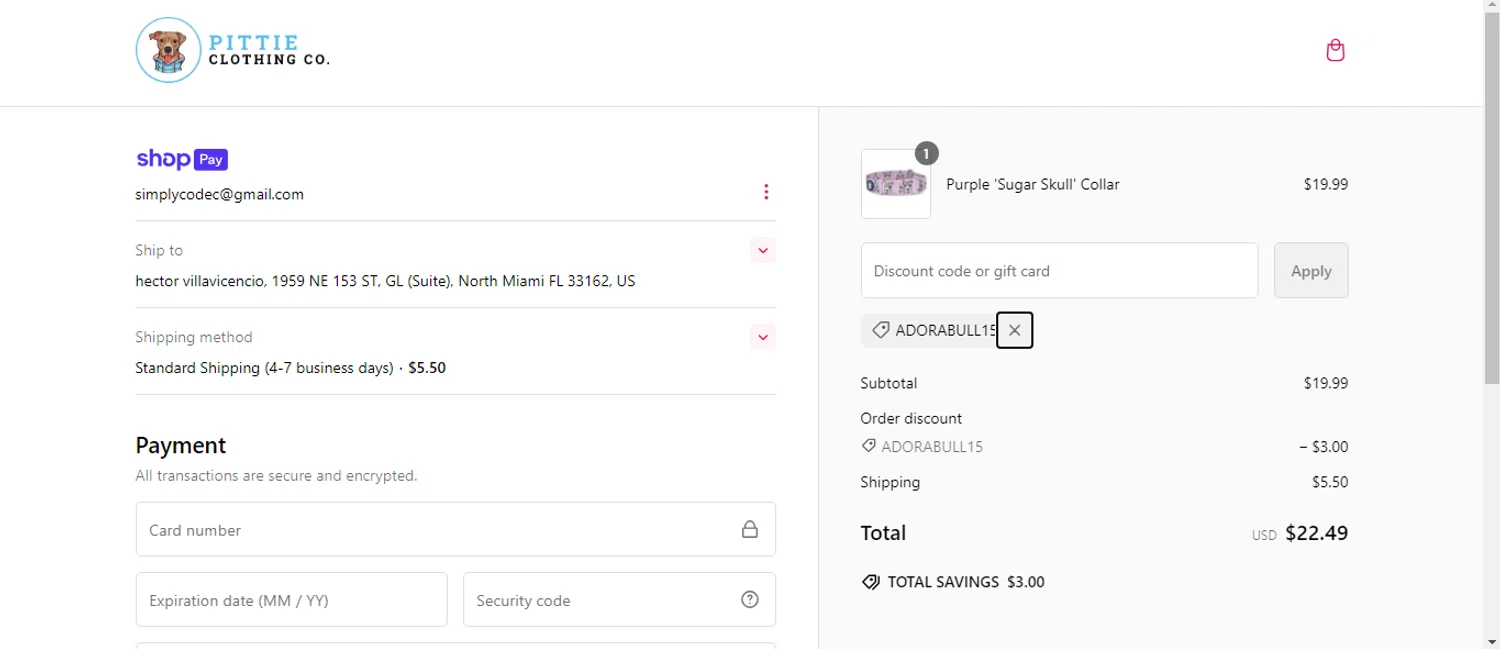Focus the Card number field
Image resolution: width=1500 pixels, height=649 pixels.
[456, 529]
